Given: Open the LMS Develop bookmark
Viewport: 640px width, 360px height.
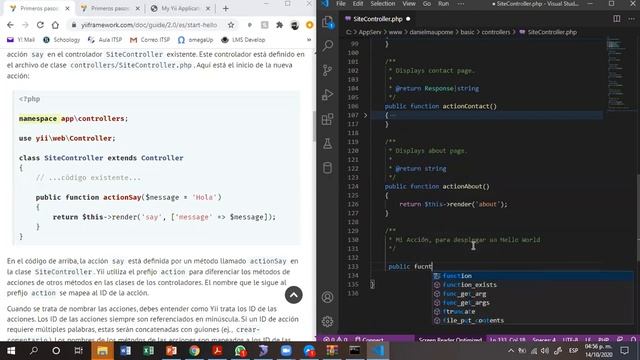Looking at the screenshot, I should (243, 40).
